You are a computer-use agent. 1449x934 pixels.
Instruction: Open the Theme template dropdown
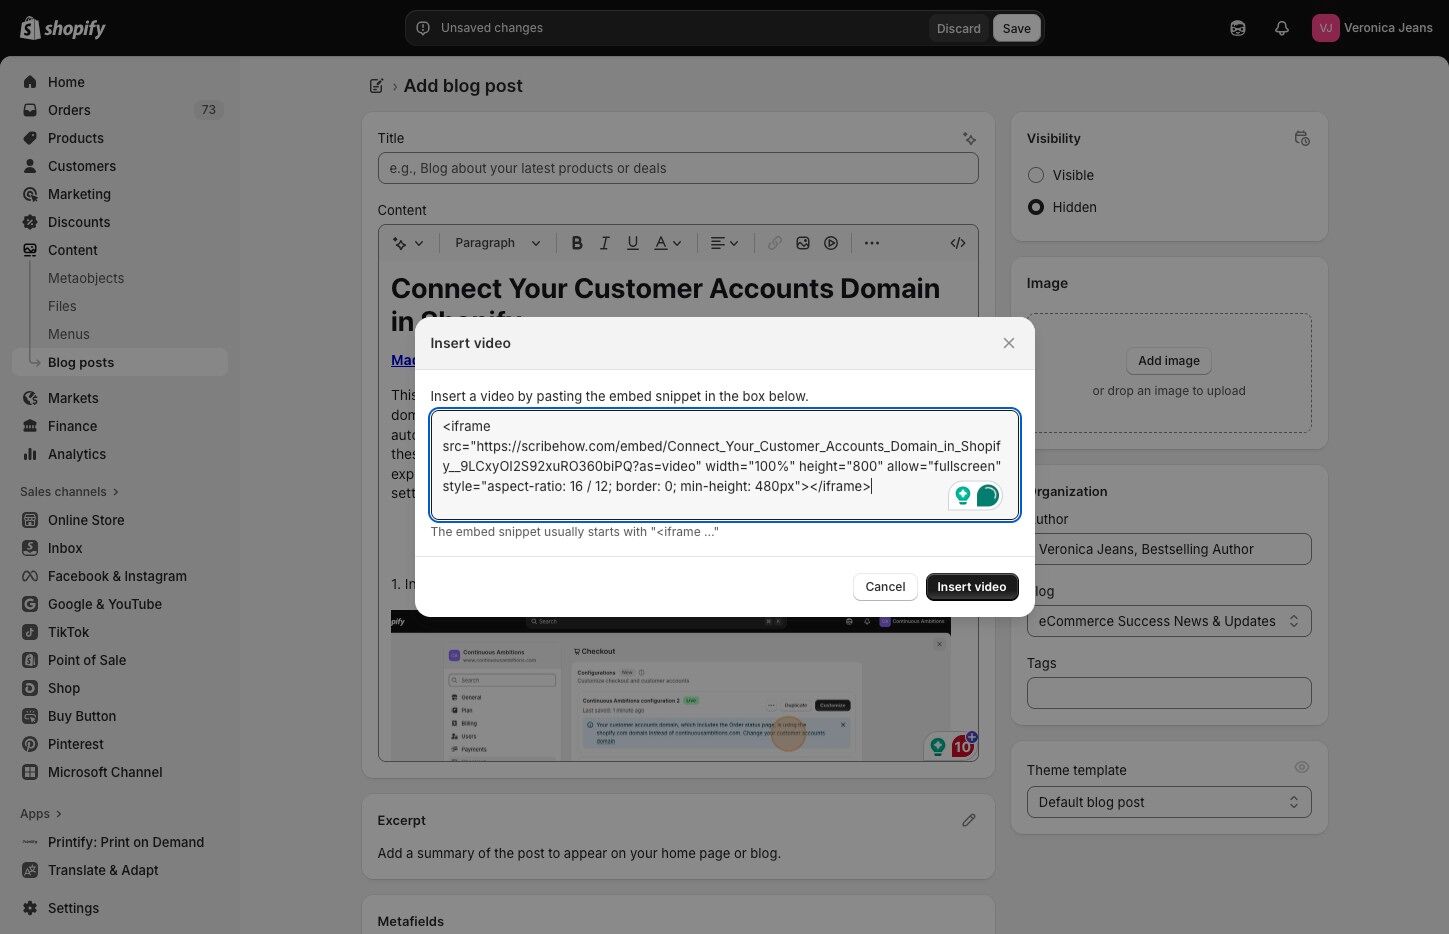(x=1169, y=802)
